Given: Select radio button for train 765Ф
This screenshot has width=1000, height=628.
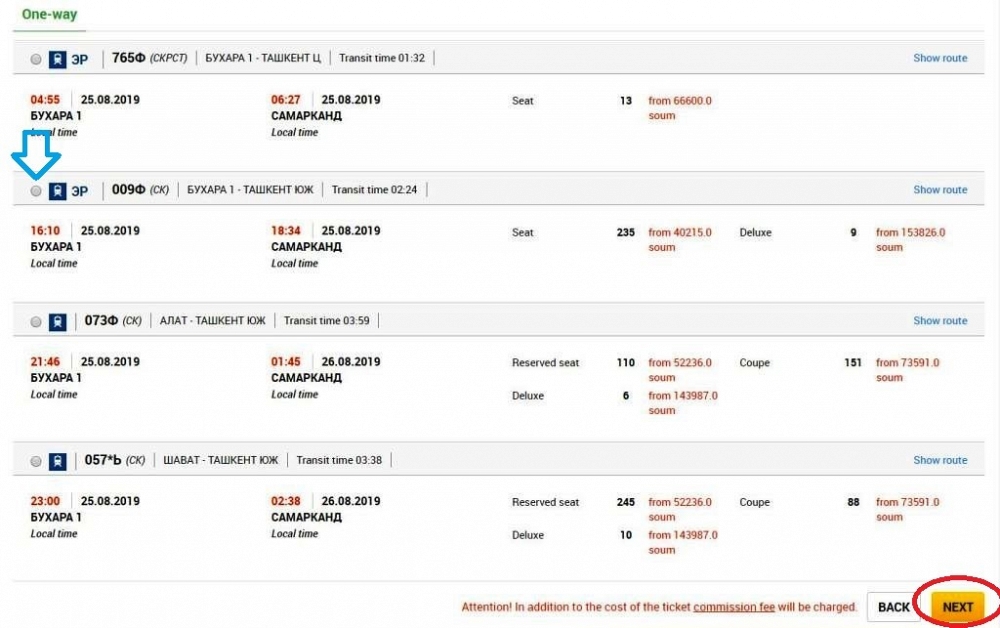Looking at the screenshot, I should click(36, 59).
